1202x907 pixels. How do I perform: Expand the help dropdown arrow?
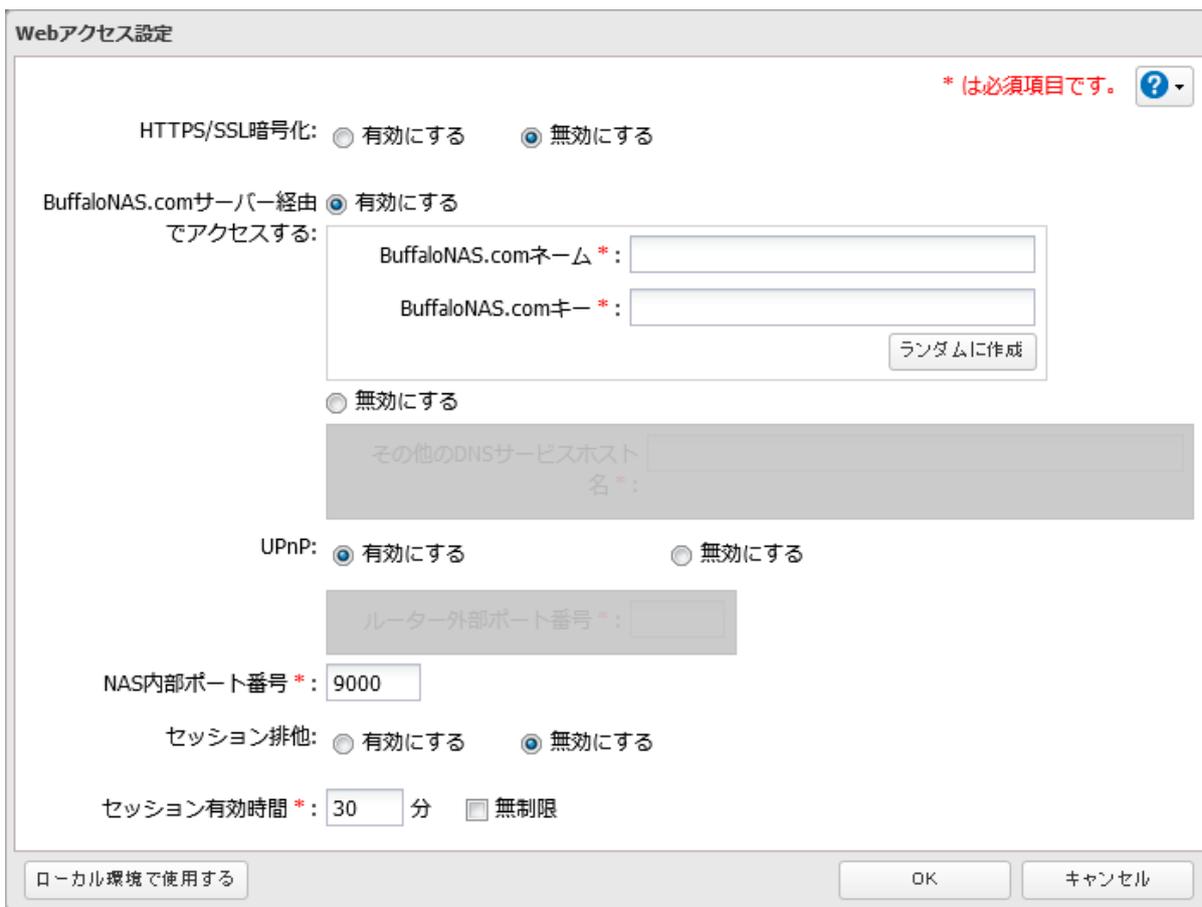pyautogui.click(x=1178, y=89)
